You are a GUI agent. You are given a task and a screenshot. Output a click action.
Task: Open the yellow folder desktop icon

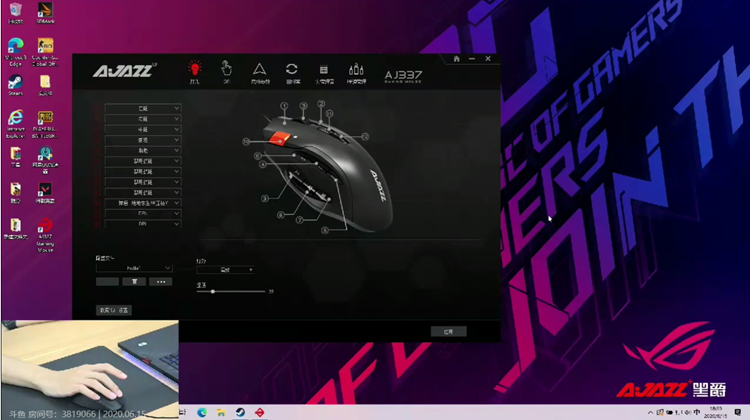(x=45, y=86)
